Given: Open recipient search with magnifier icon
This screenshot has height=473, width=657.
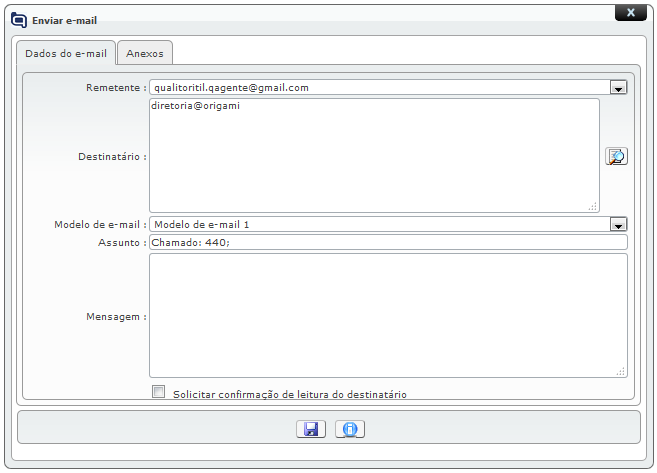Looking at the screenshot, I should pos(616,156).
